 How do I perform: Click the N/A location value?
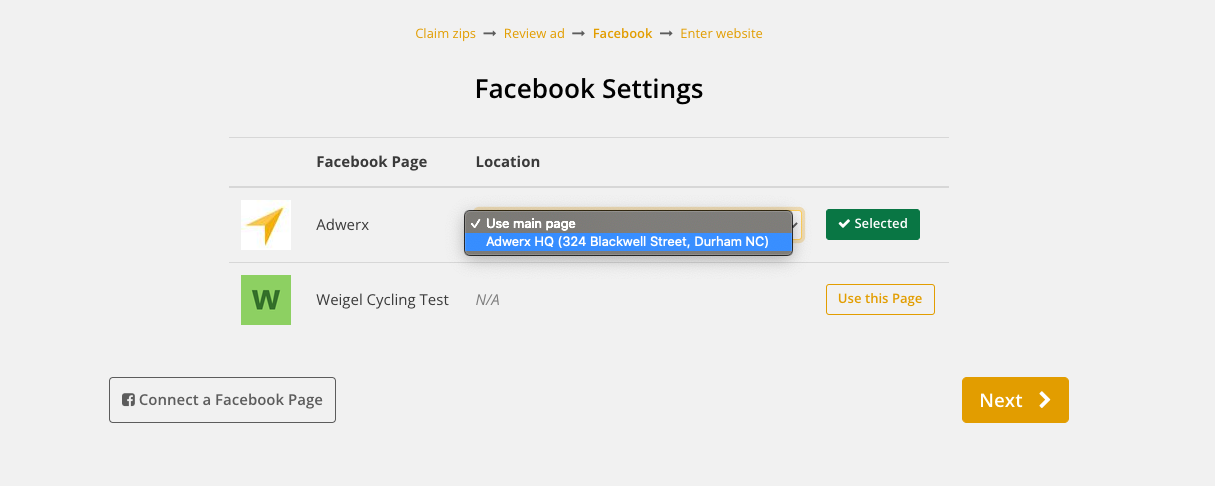coord(487,300)
